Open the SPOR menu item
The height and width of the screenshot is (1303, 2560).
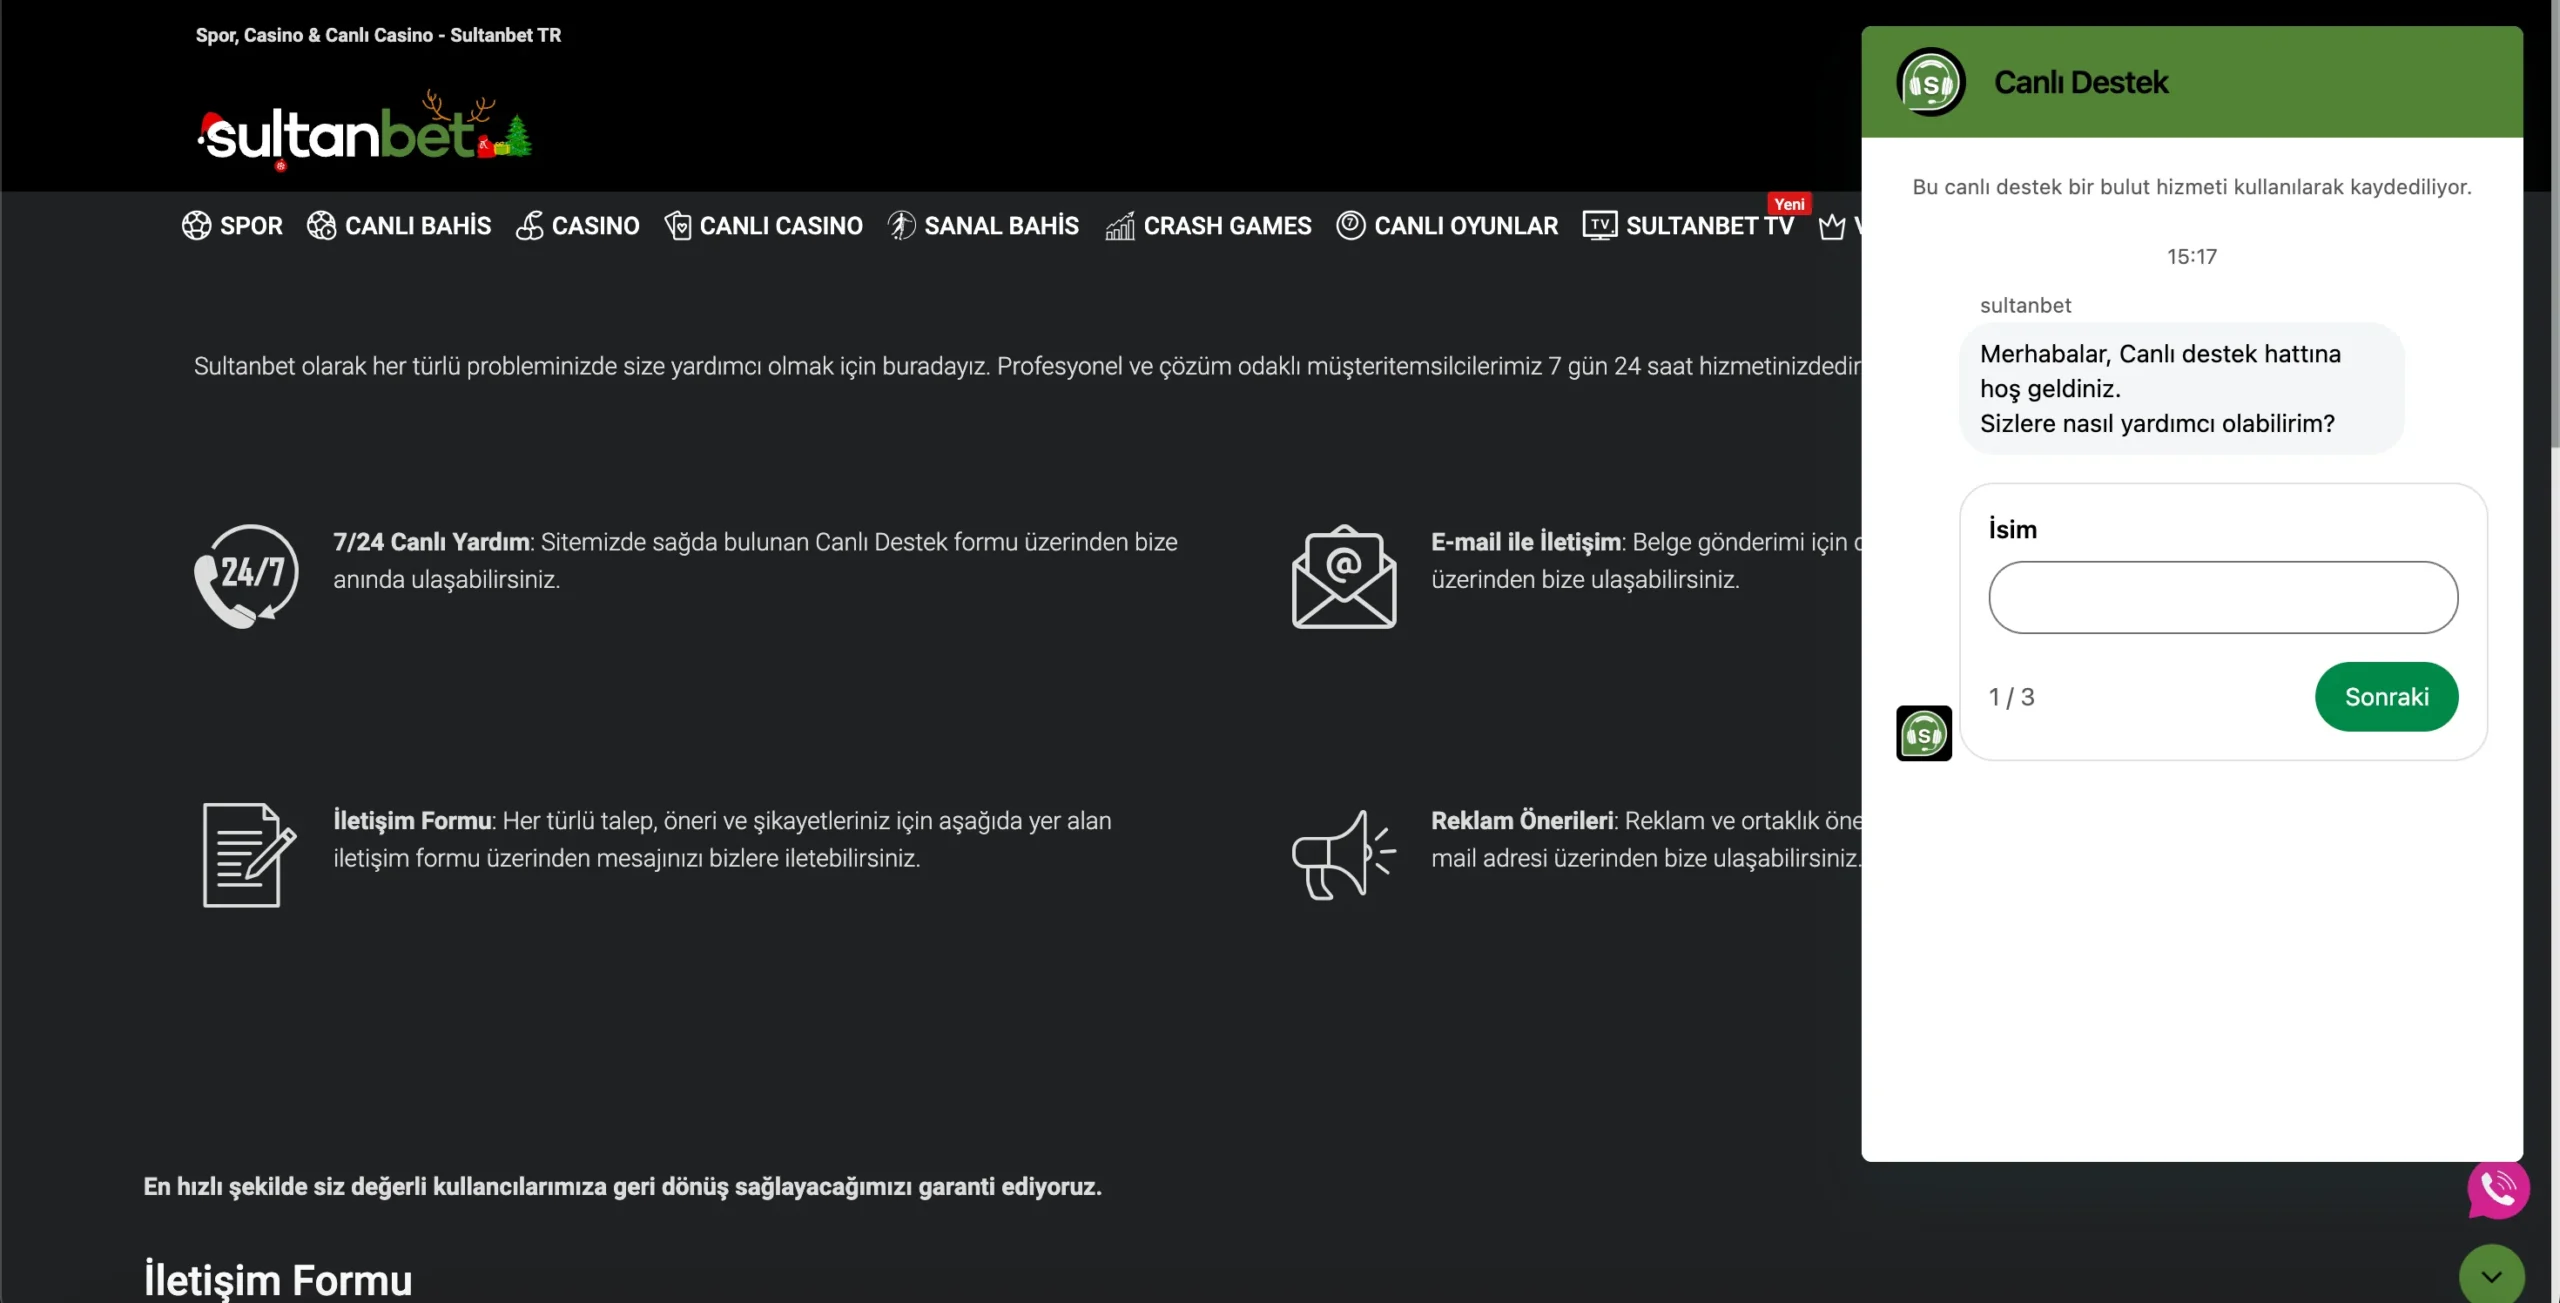point(232,226)
